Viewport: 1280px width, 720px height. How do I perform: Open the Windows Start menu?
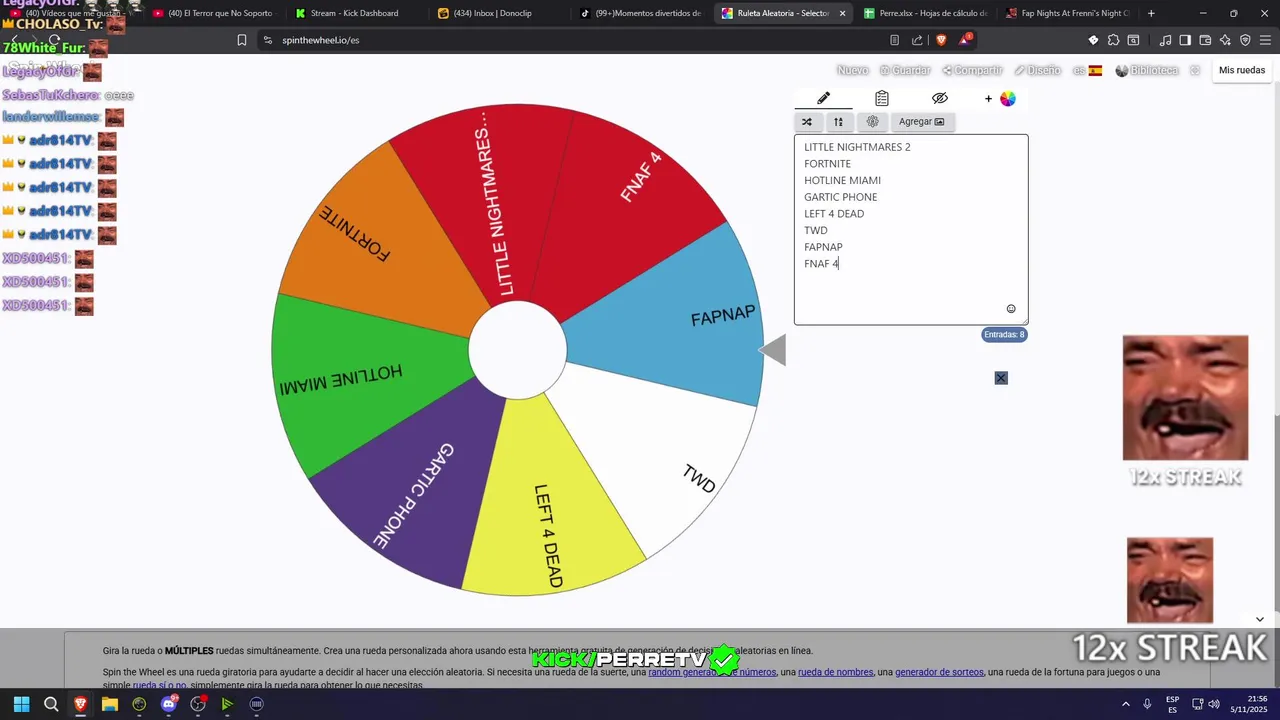pyautogui.click(x=21, y=704)
